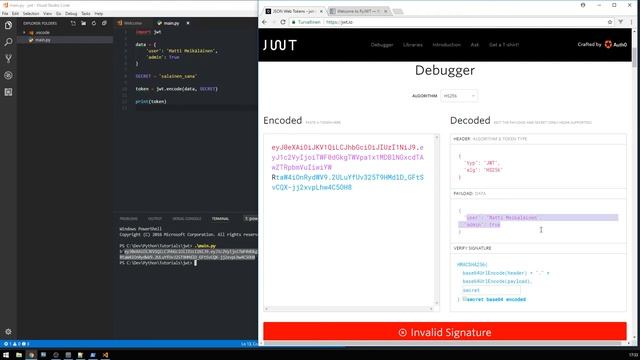
Task: Close the JSON Web Tokens browser tab
Action: 321,11
